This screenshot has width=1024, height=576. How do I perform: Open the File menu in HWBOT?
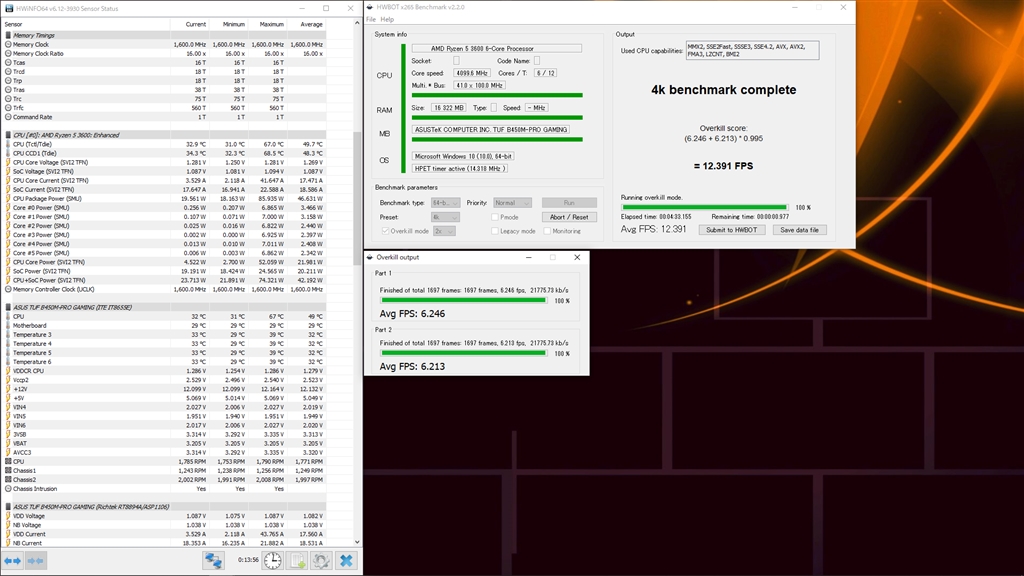click(371, 19)
